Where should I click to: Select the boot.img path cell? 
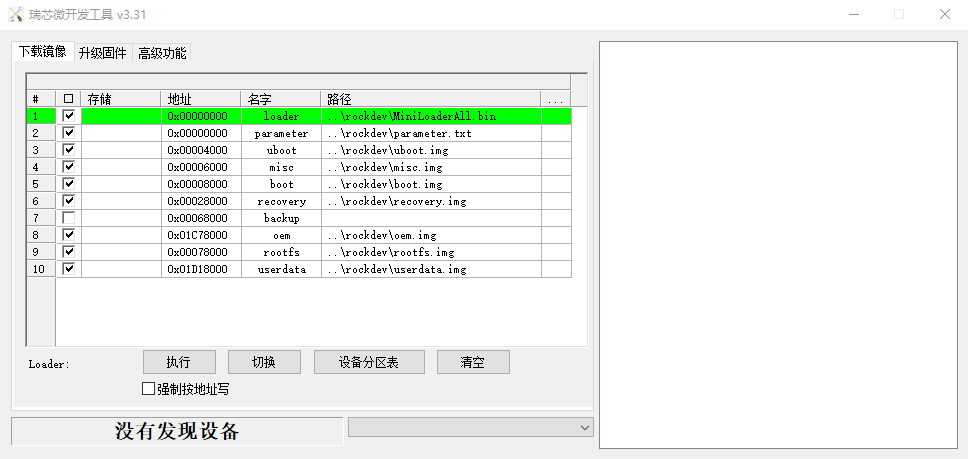[431, 184]
